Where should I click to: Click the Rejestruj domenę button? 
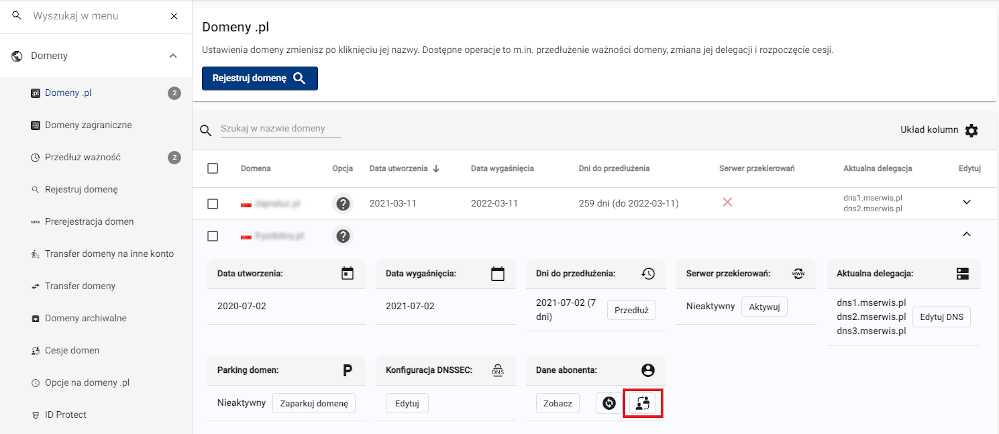tap(259, 78)
